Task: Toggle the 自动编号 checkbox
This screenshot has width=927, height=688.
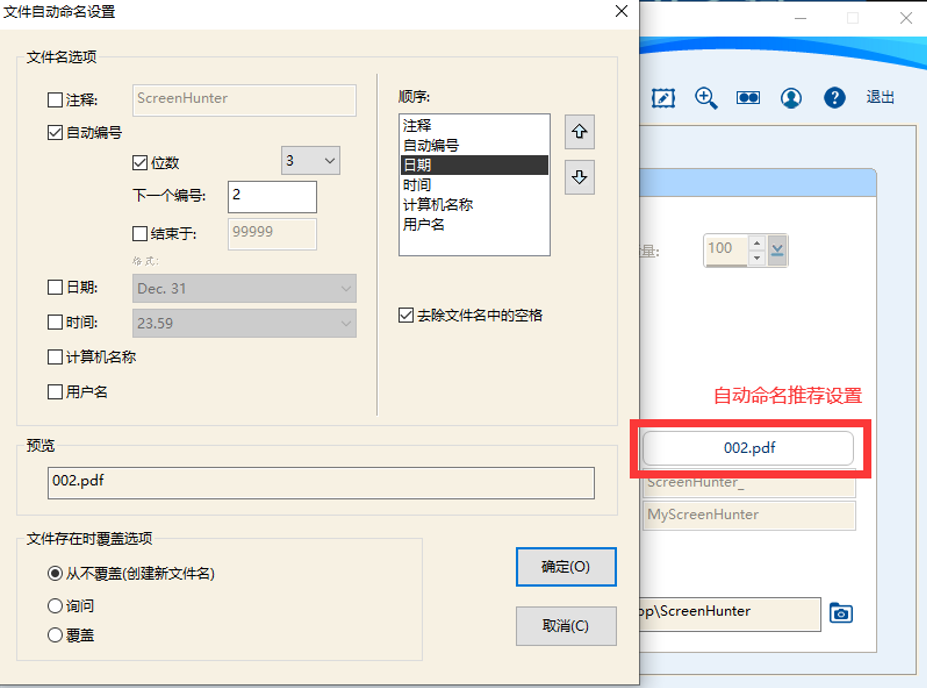Action: click(55, 132)
